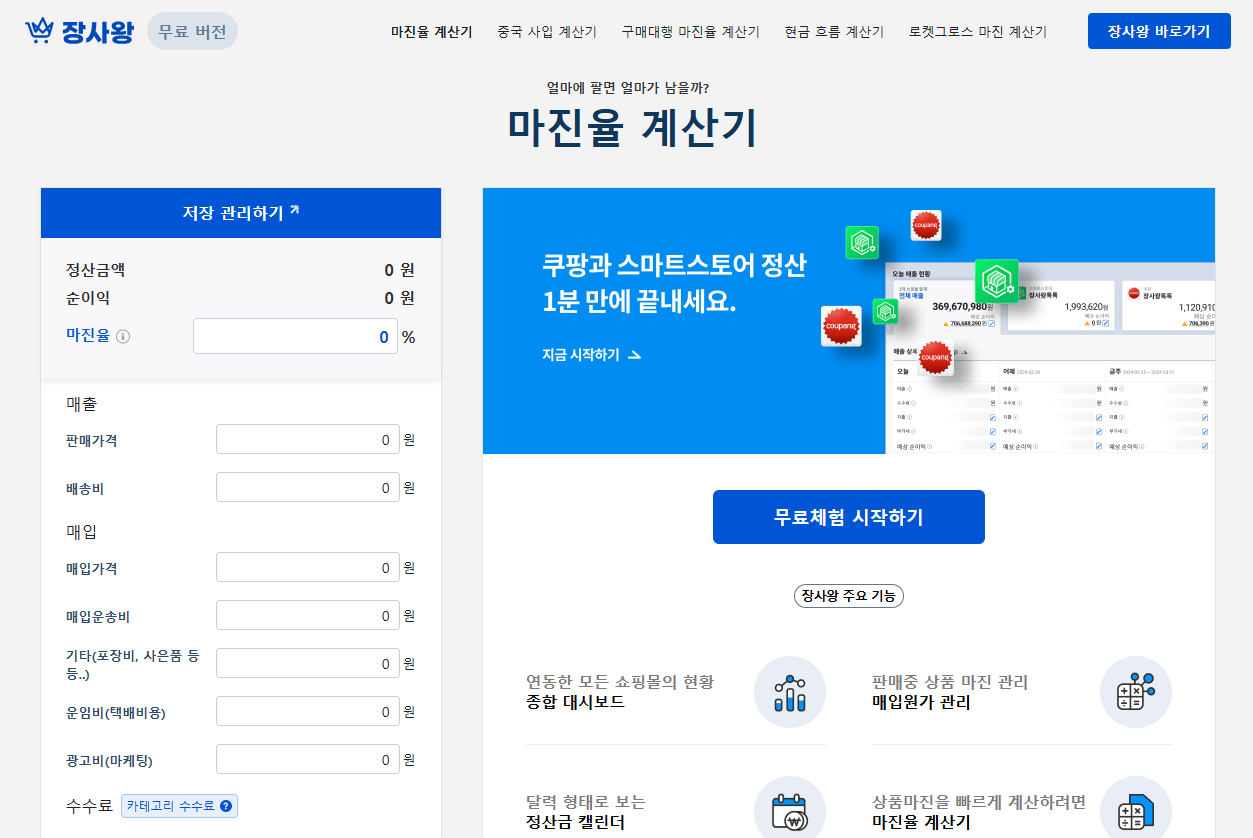The height and width of the screenshot is (838, 1253).
Task: Click the 지금 시작하기 banner link
Action: [x=592, y=355]
